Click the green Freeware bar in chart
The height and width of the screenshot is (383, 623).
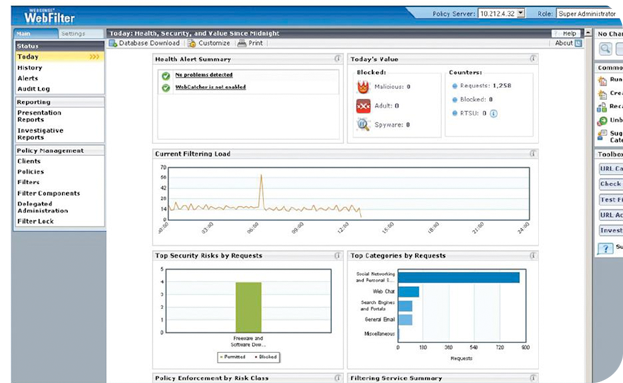pyautogui.click(x=248, y=307)
